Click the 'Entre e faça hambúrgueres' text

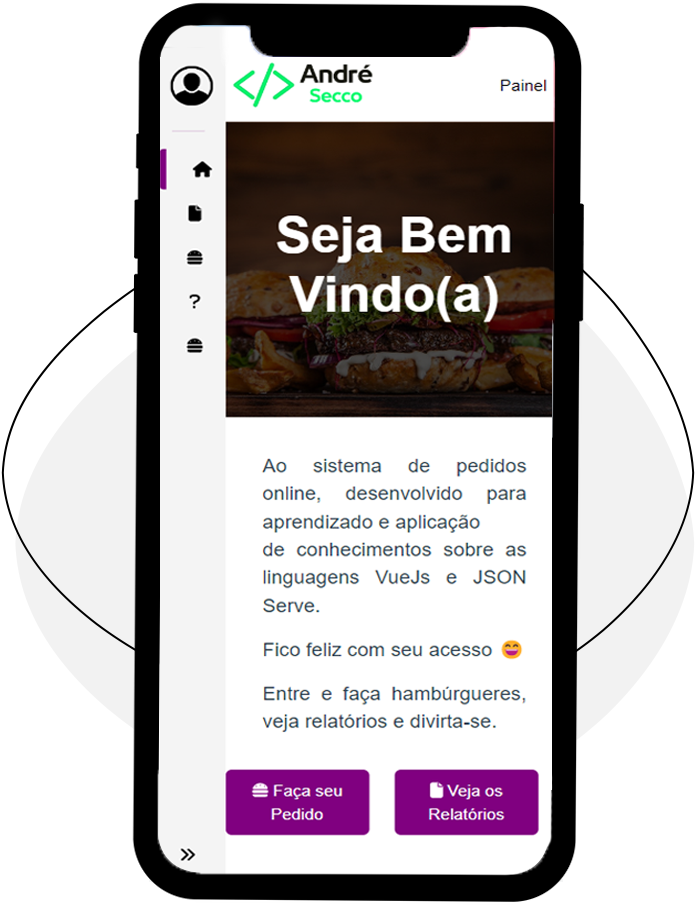[394, 707]
